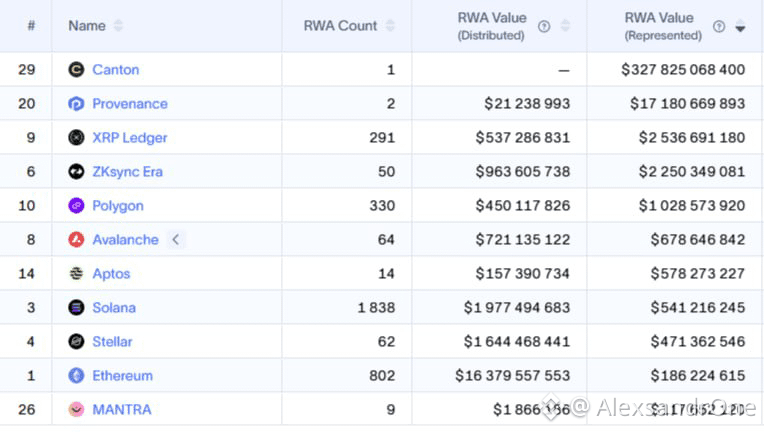Select Polygon RWA count 330
Screen dimensions: 764x432
pos(382,206)
